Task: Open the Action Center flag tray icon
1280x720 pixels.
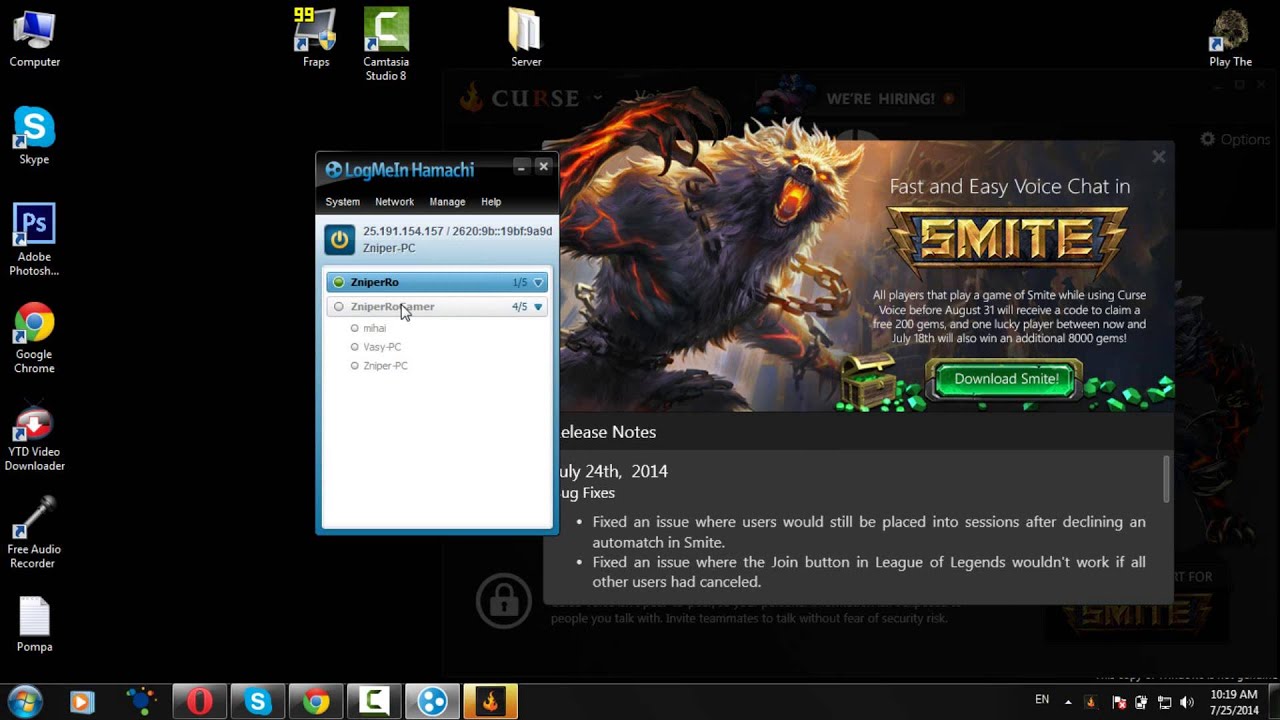Action: [x=1118, y=702]
